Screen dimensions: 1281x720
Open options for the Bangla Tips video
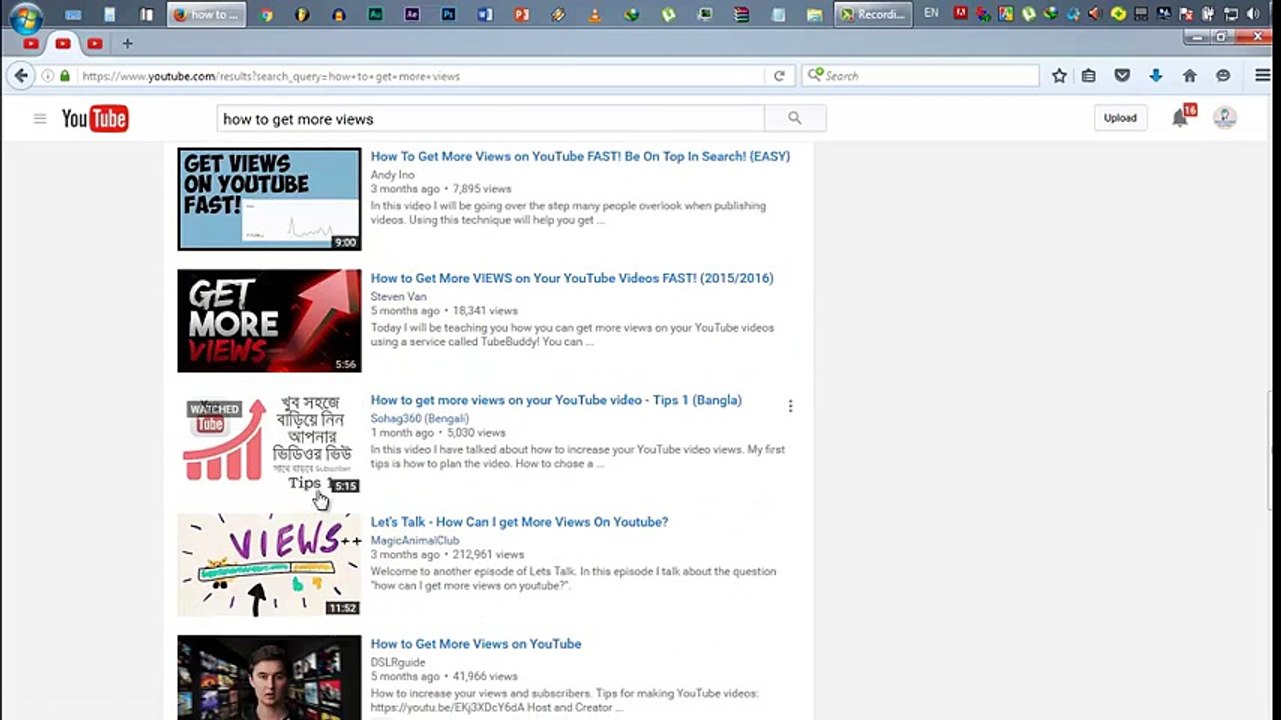pyautogui.click(x=790, y=406)
